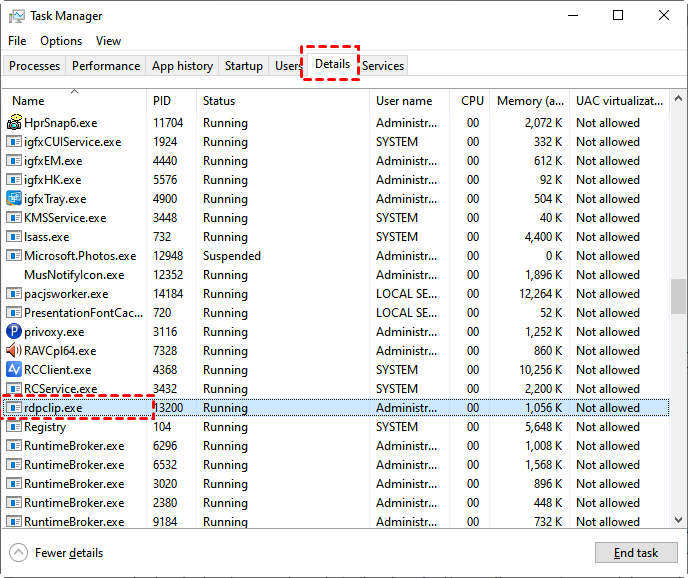Click PID 13200 of rdpclip.exe
The height and width of the screenshot is (578, 688).
[168, 408]
